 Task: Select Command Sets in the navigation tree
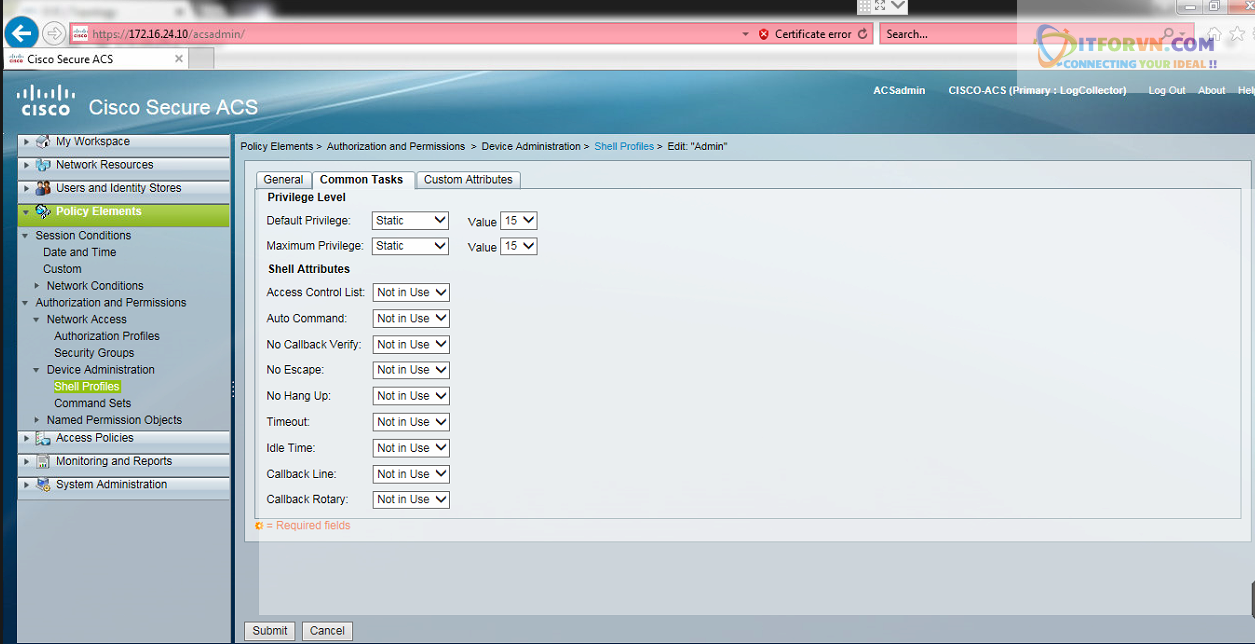click(x=92, y=403)
